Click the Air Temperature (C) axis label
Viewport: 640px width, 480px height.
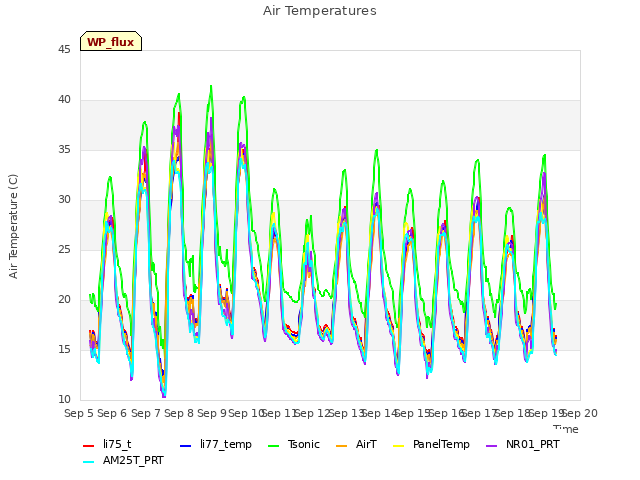point(13,226)
